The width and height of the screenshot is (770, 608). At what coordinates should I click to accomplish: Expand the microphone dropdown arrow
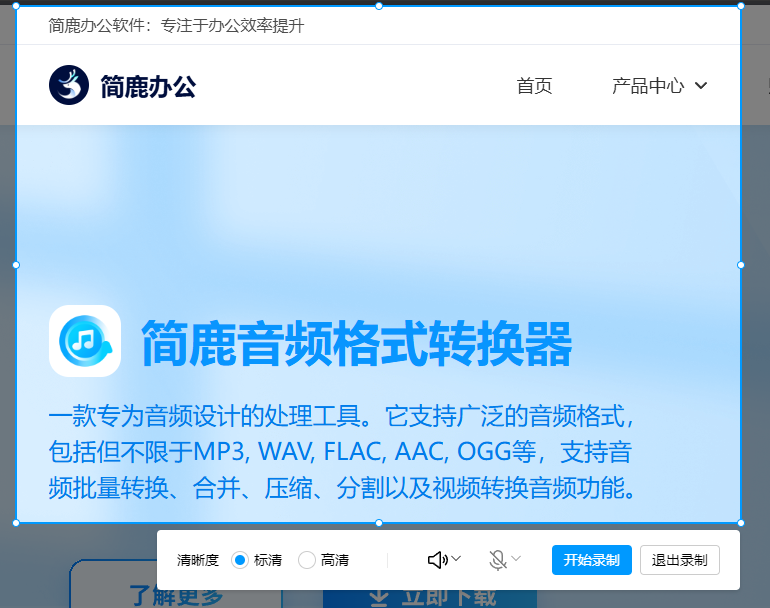[516, 558]
